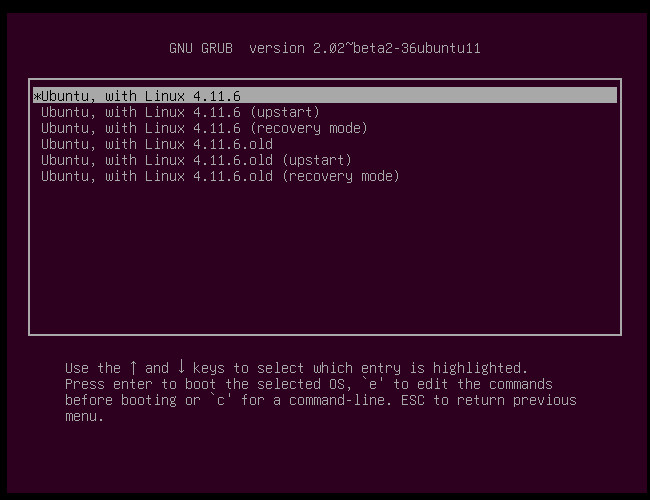The width and height of the screenshot is (650, 500).
Task: Select Ubuntu with Linux 4.11.6.old entry
Action: coord(157,144)
